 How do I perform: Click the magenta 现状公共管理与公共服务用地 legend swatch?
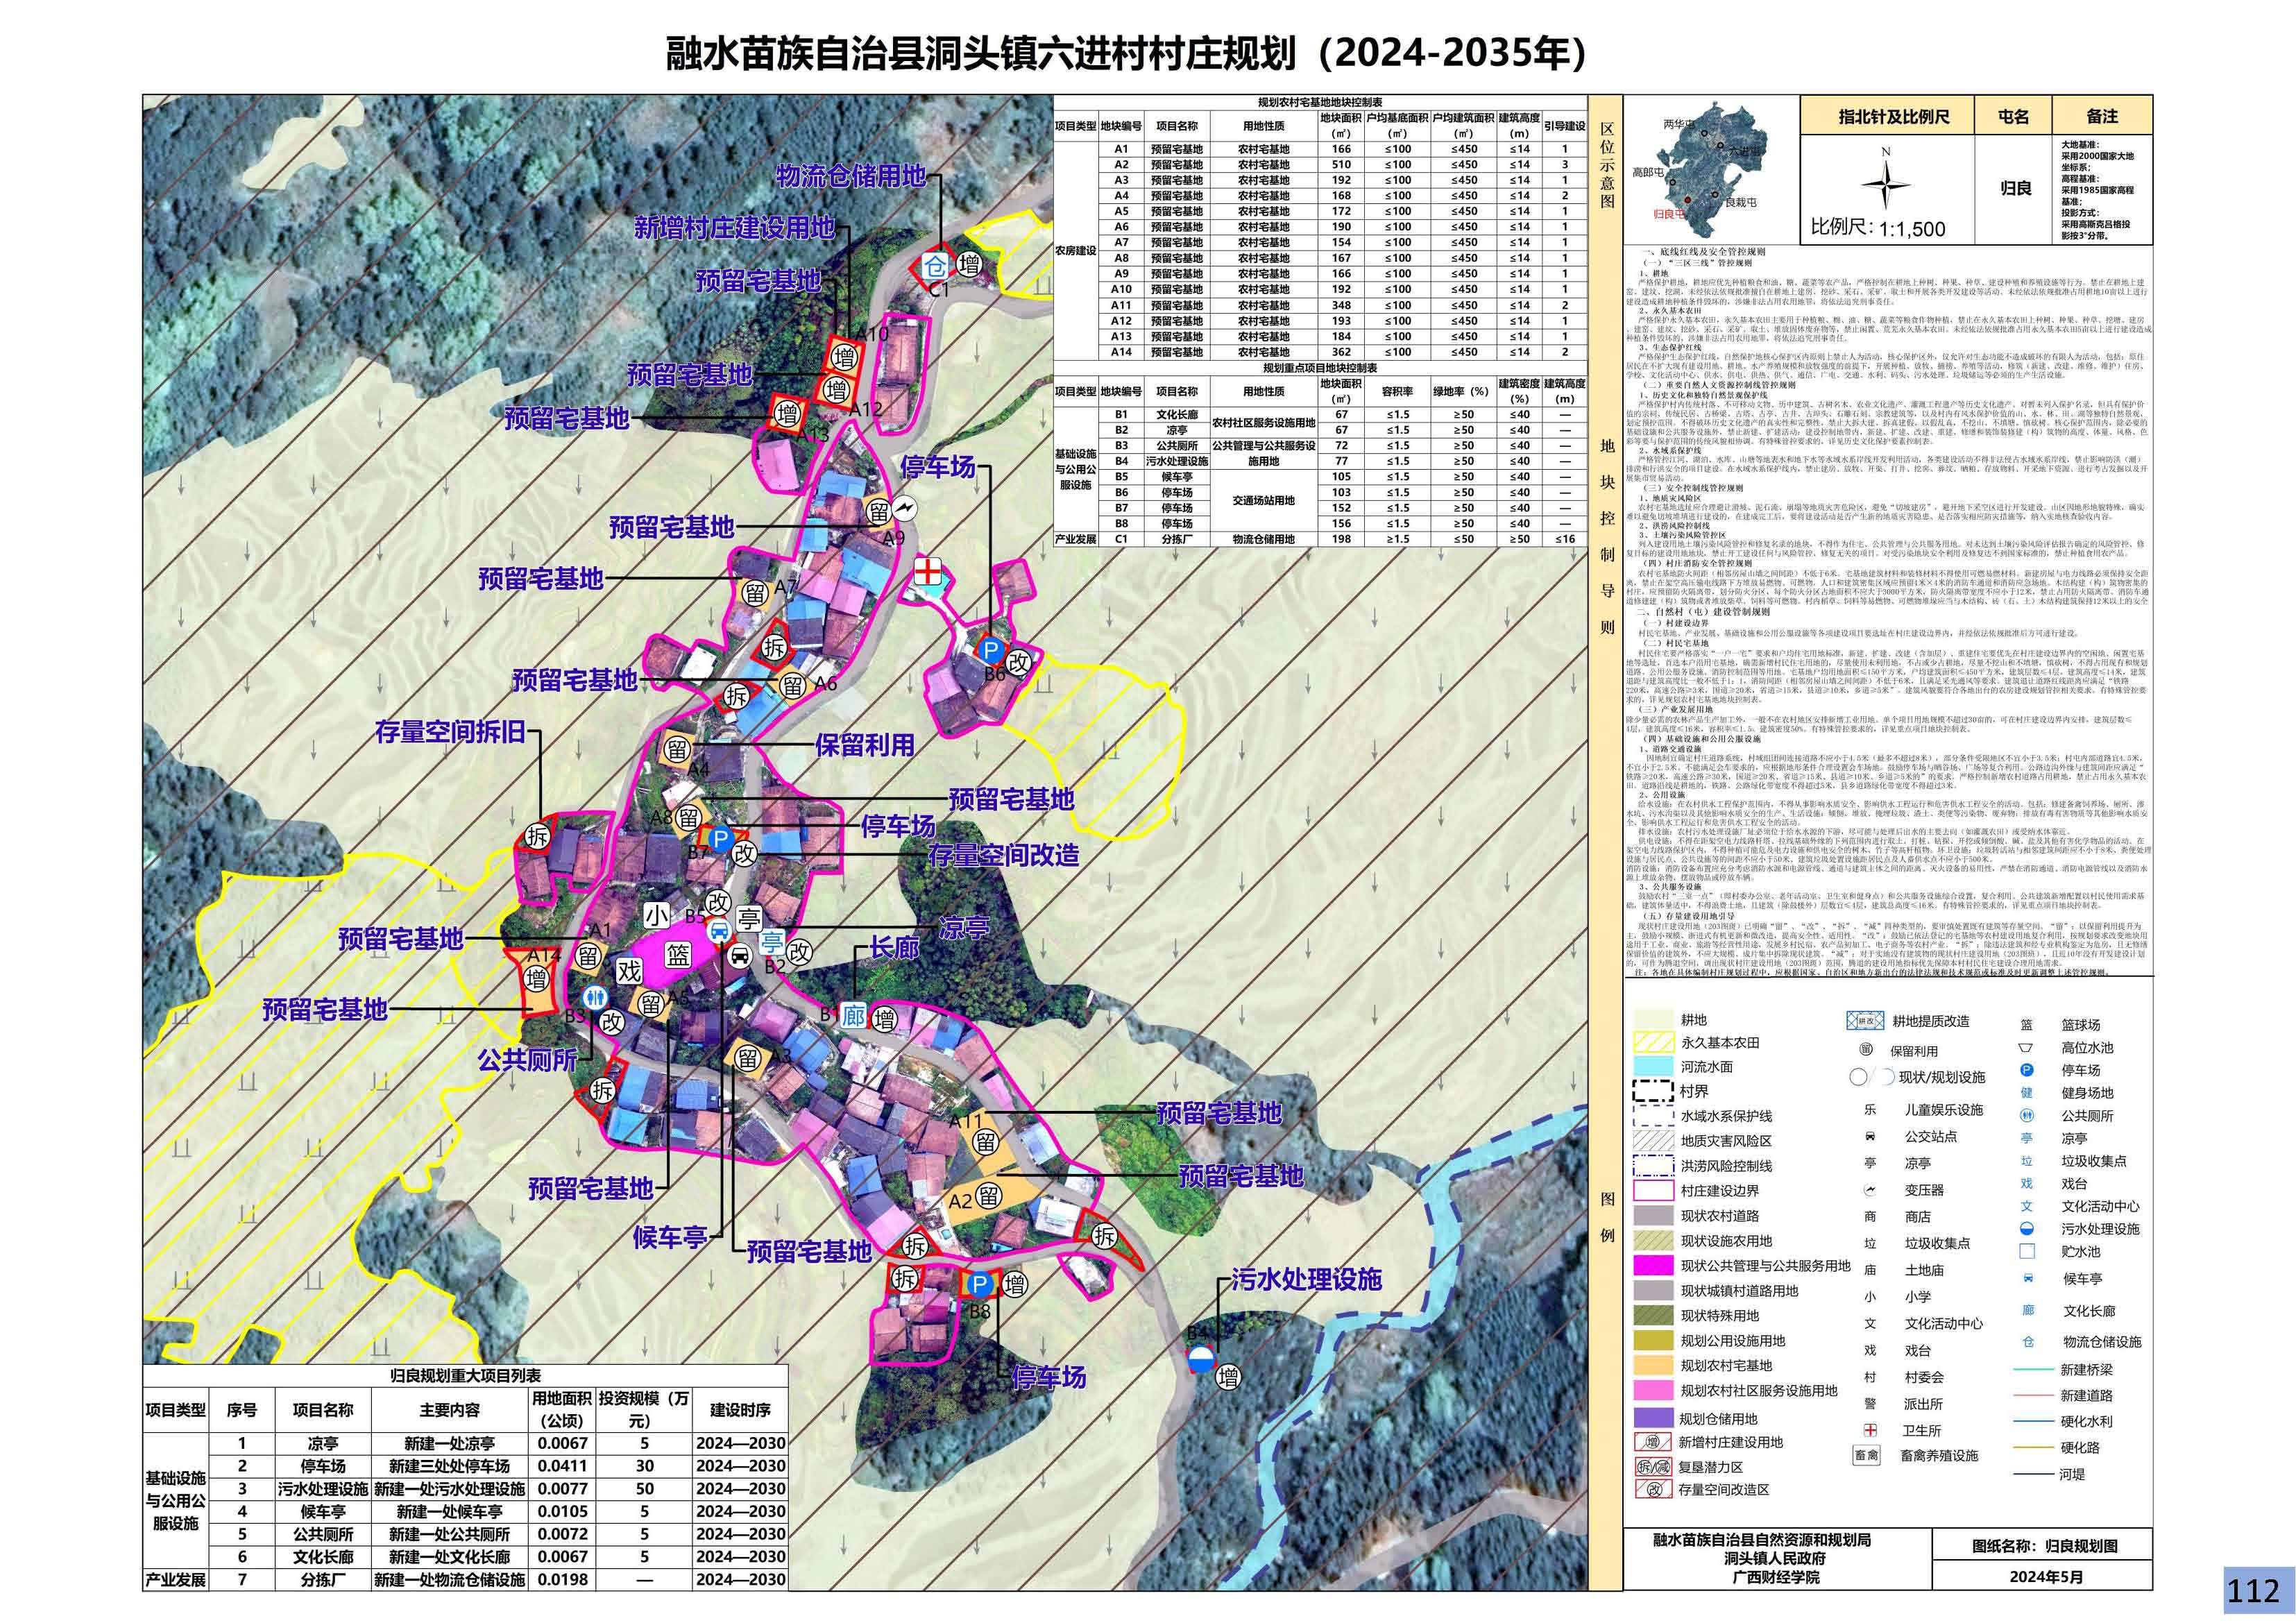[1653, 1266]
